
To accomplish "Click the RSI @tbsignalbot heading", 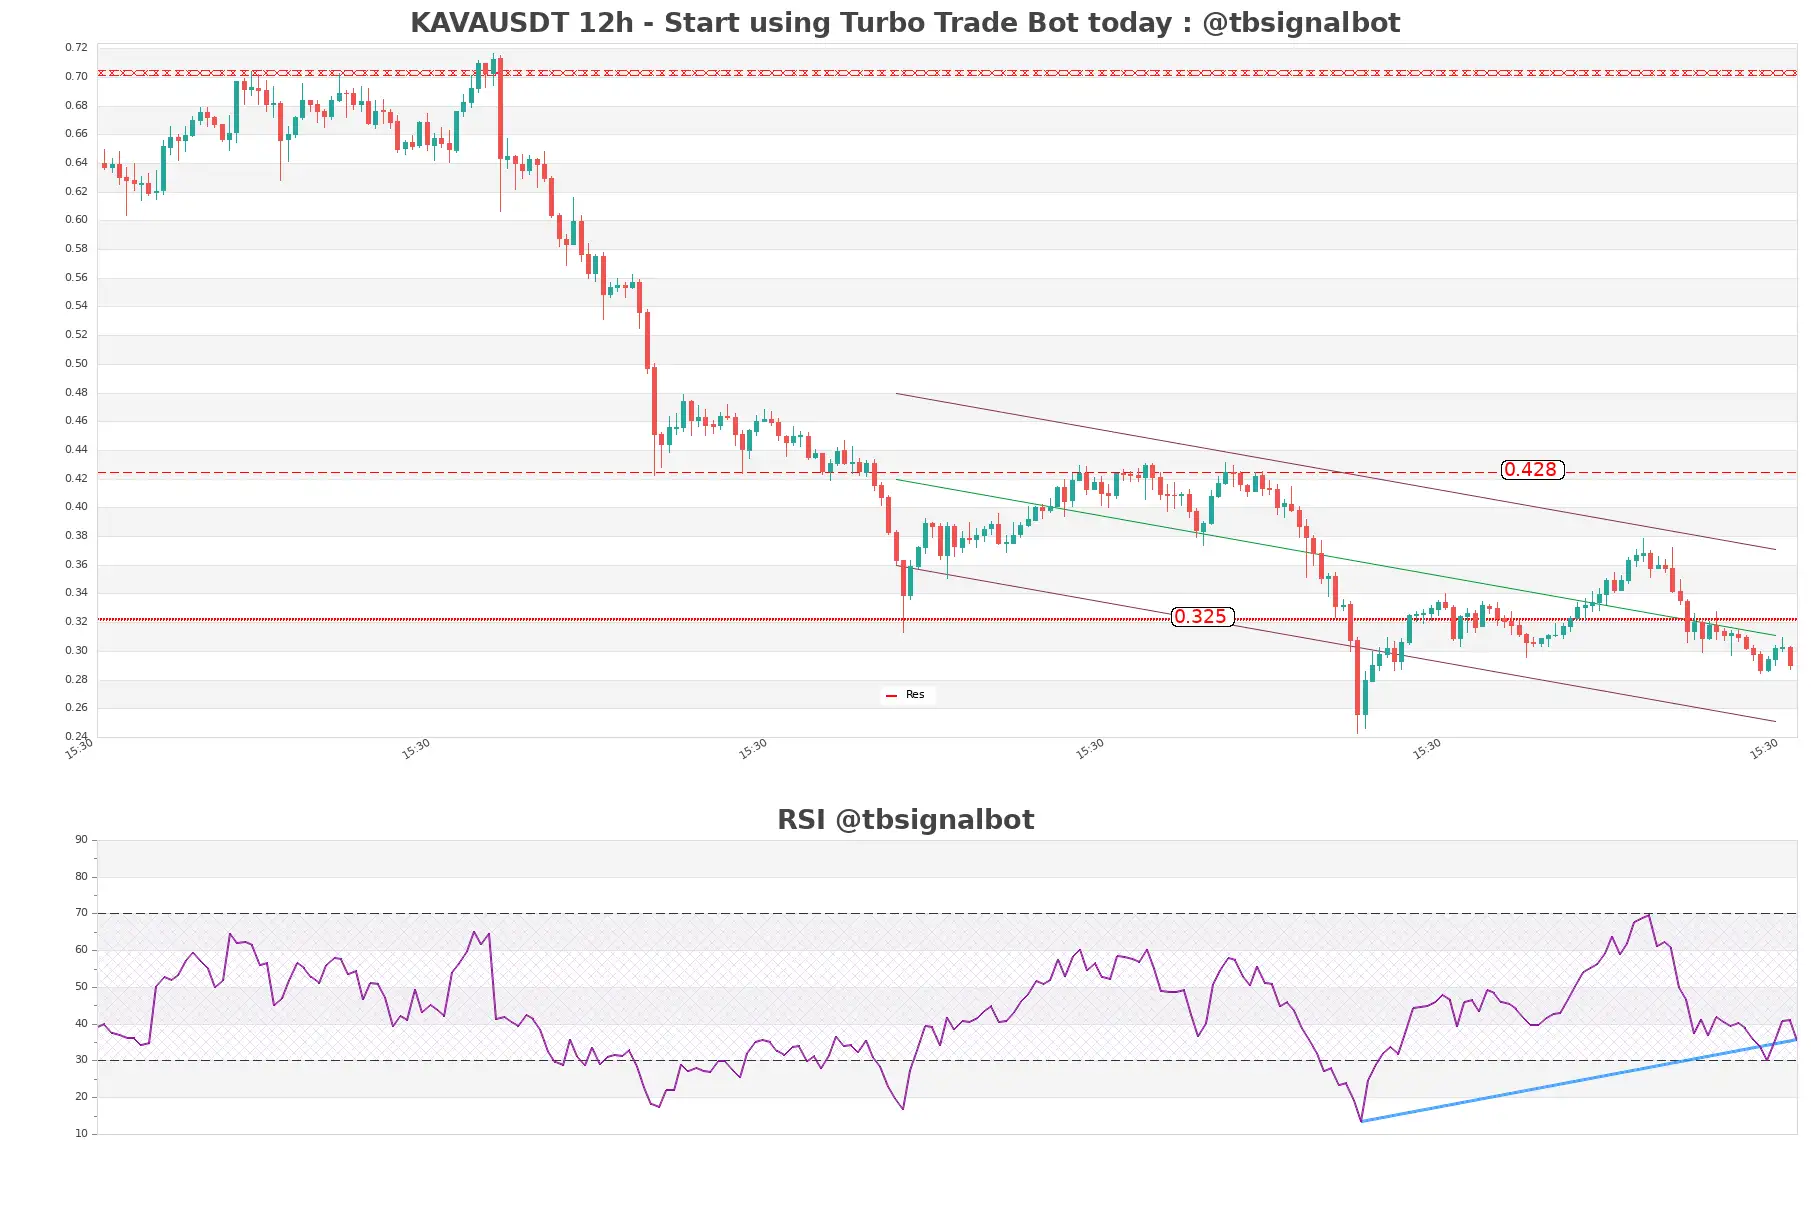I will (905, 819).
